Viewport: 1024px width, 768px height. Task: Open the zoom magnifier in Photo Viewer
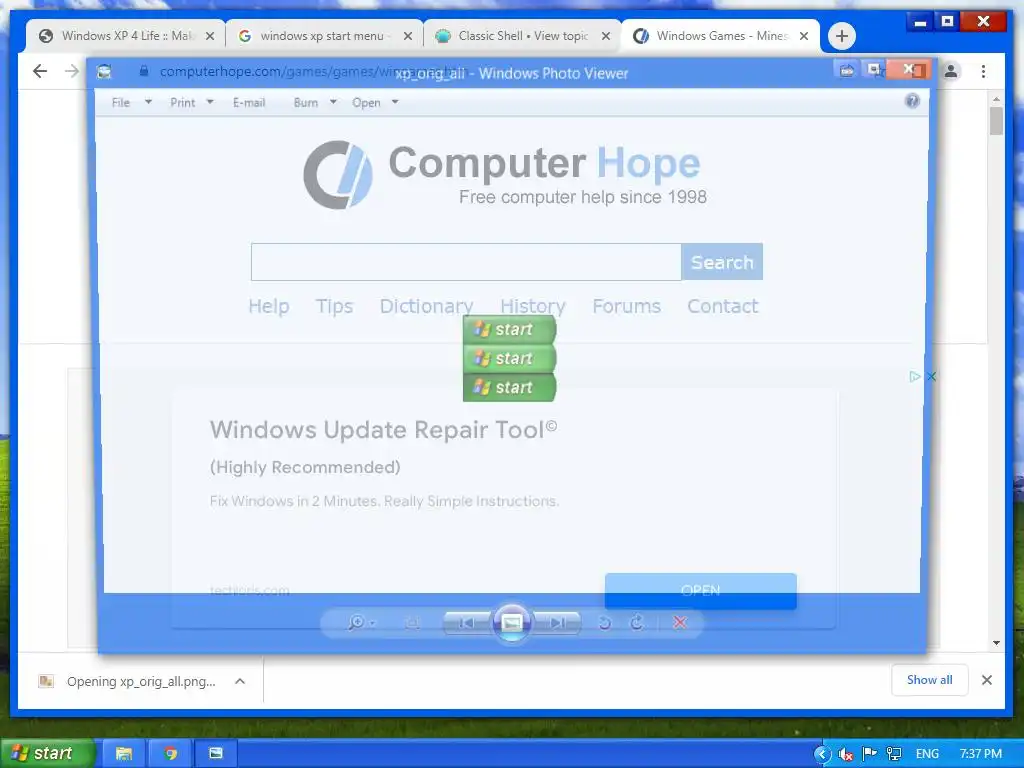360,622
